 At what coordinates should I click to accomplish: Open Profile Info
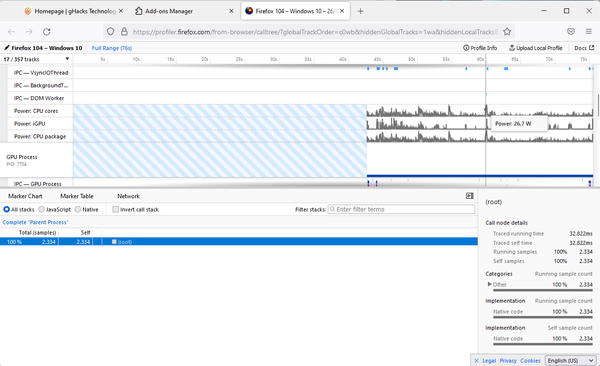pyautogui.click(x=480, y=48)
